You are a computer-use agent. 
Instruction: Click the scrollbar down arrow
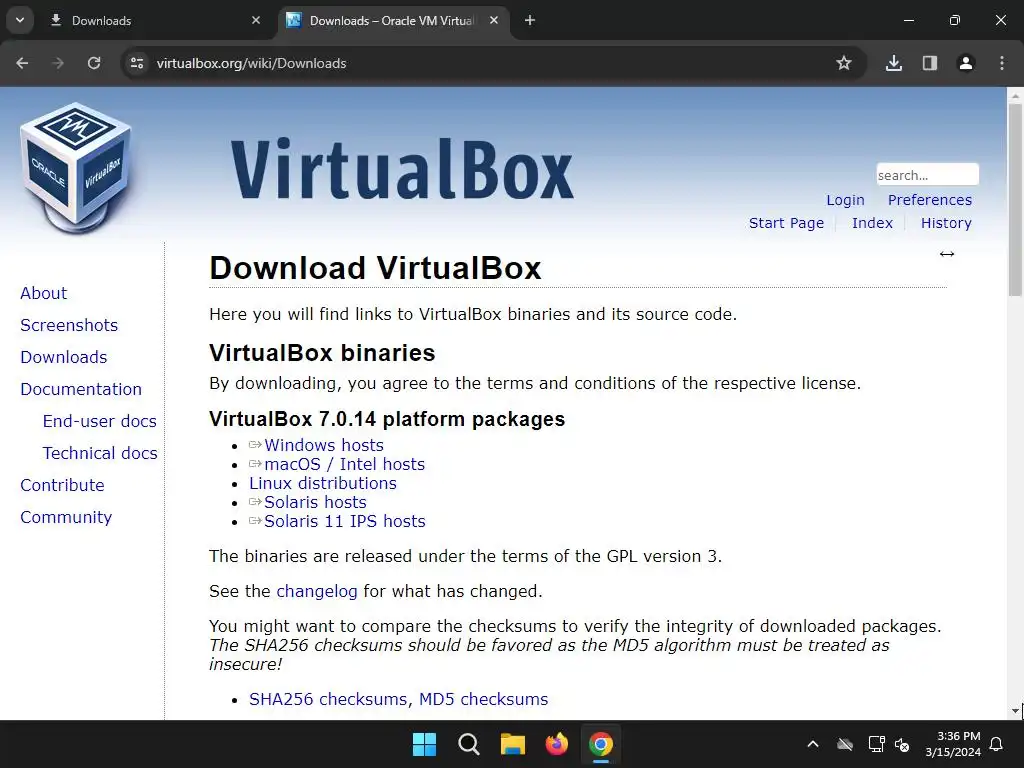pyautogui.click(x=1015, y=711)
